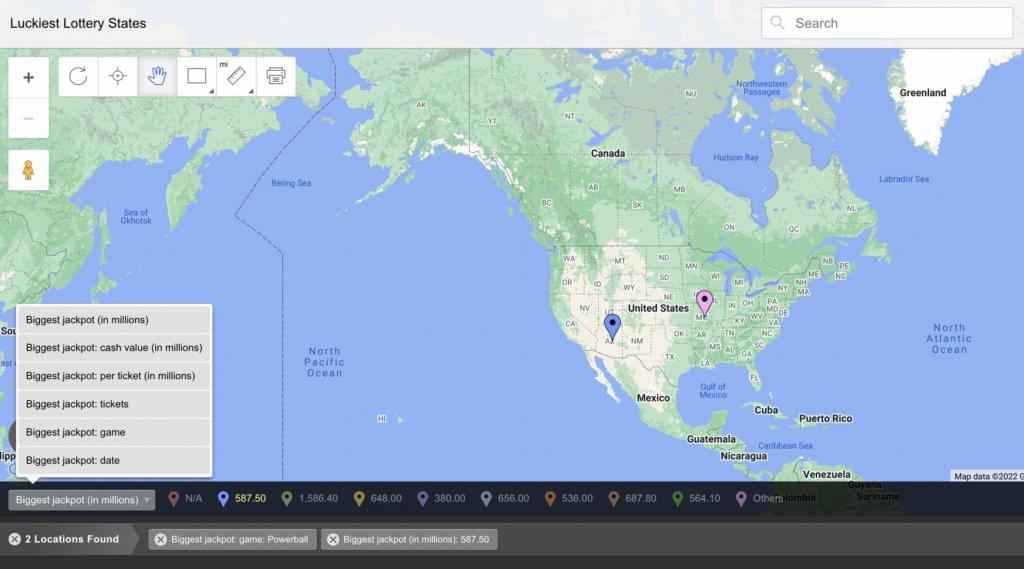Toggle the 564.10 legend marker filter
The height and width of the screenshot is (569, 1024).
[696, 498]
